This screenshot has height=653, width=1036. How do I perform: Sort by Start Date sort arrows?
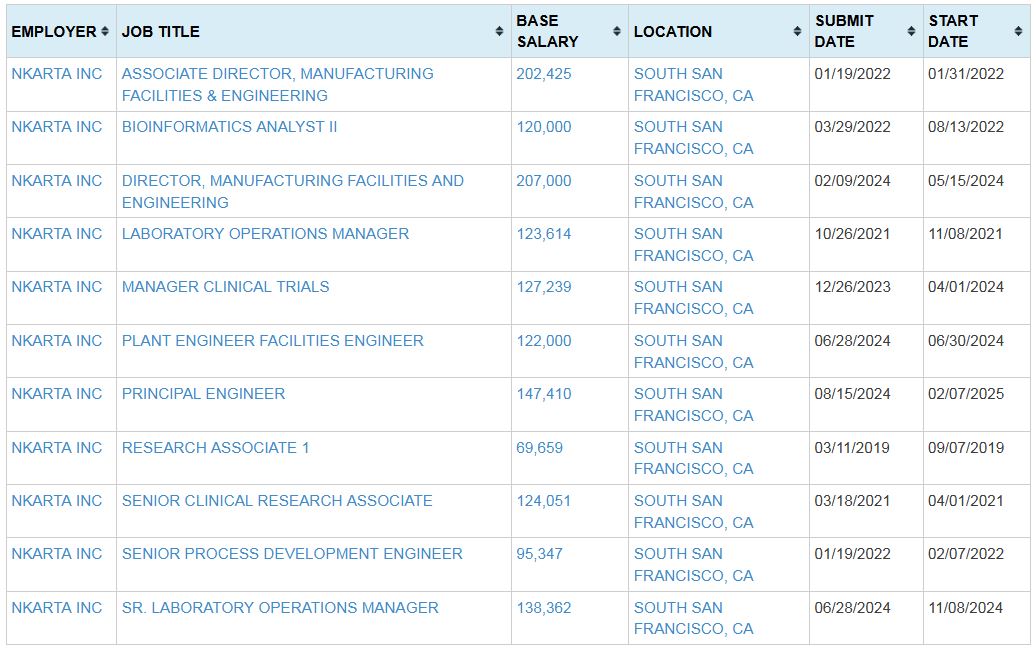tap(1018, 31)
